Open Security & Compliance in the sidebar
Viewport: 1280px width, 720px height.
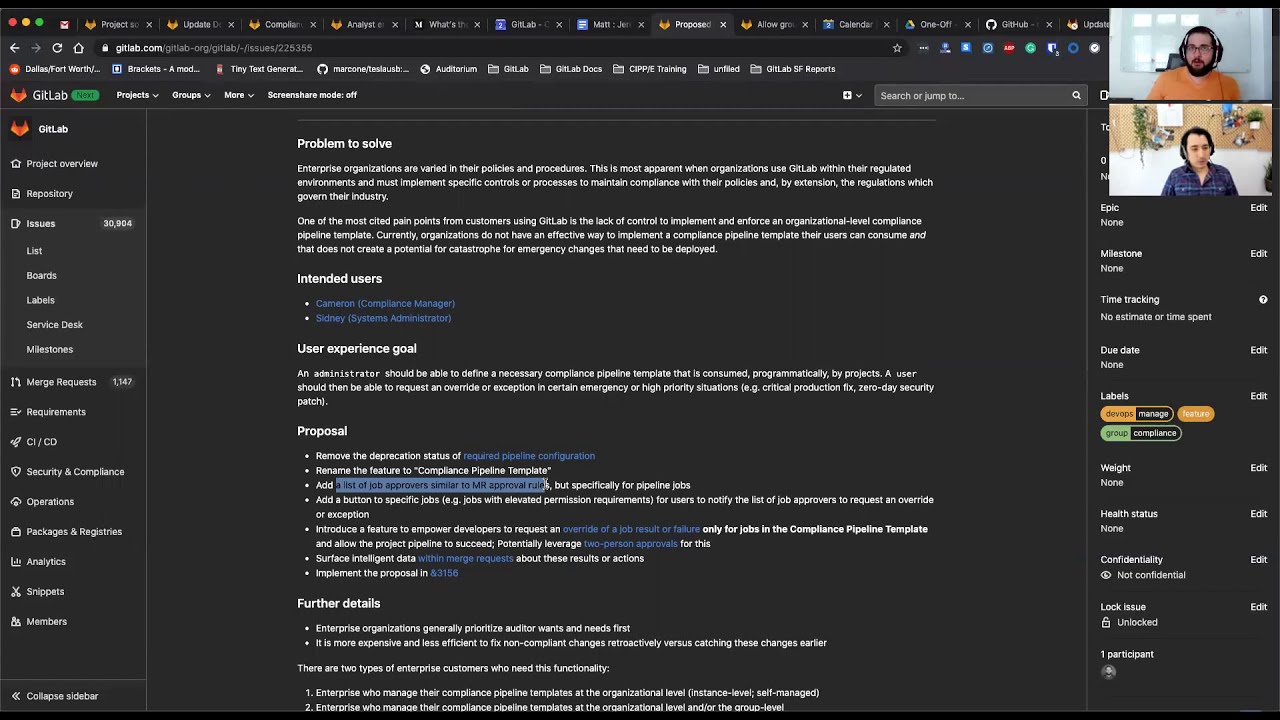(75, 472)
